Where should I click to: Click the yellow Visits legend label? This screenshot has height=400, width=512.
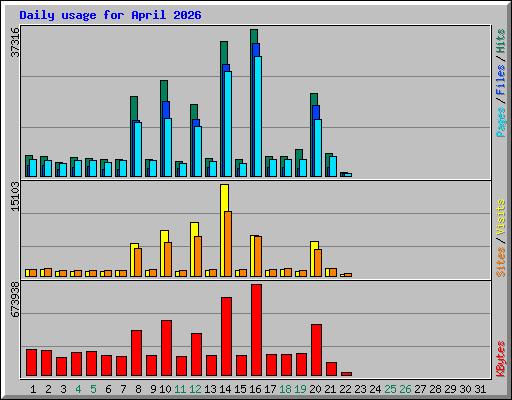coord(500,218)
